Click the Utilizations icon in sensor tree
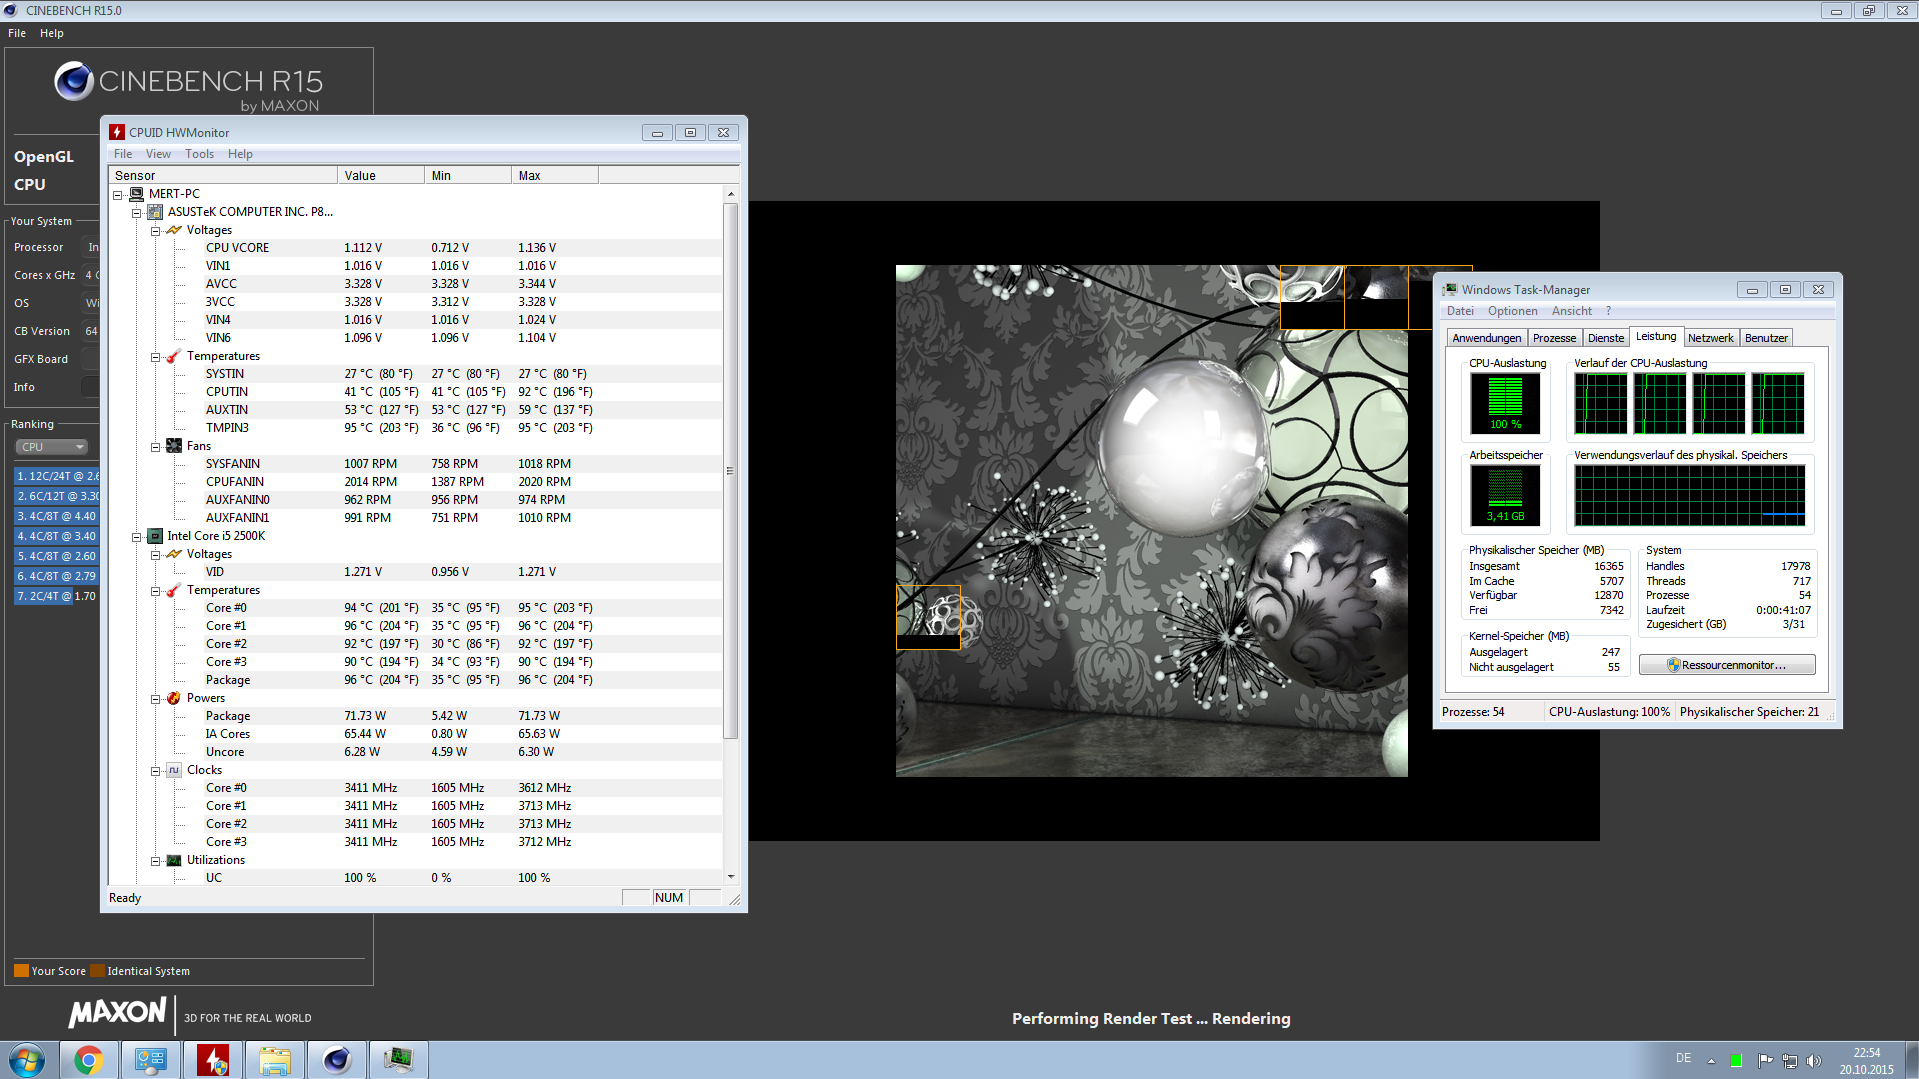The image size is (1919, 1079). point(174,860)
